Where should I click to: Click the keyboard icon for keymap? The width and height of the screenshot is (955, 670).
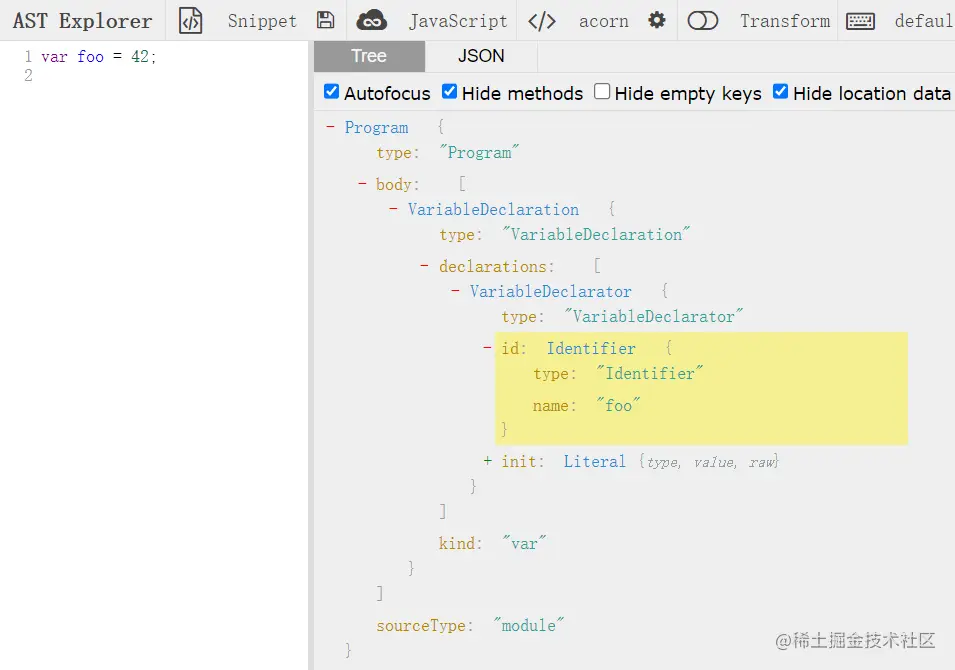pyautogui.click(x=861, y=21)
